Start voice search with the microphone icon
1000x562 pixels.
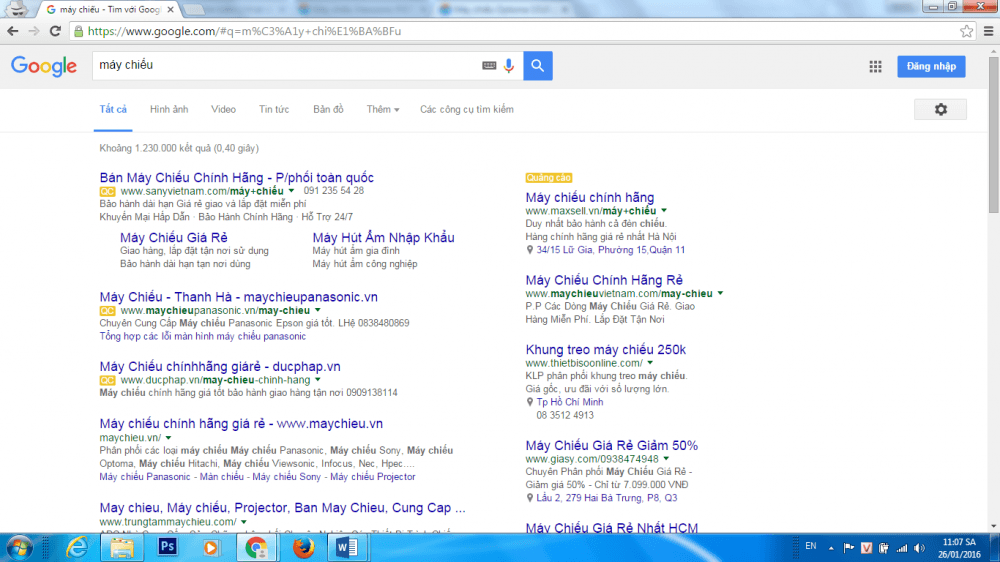point(509,65)
